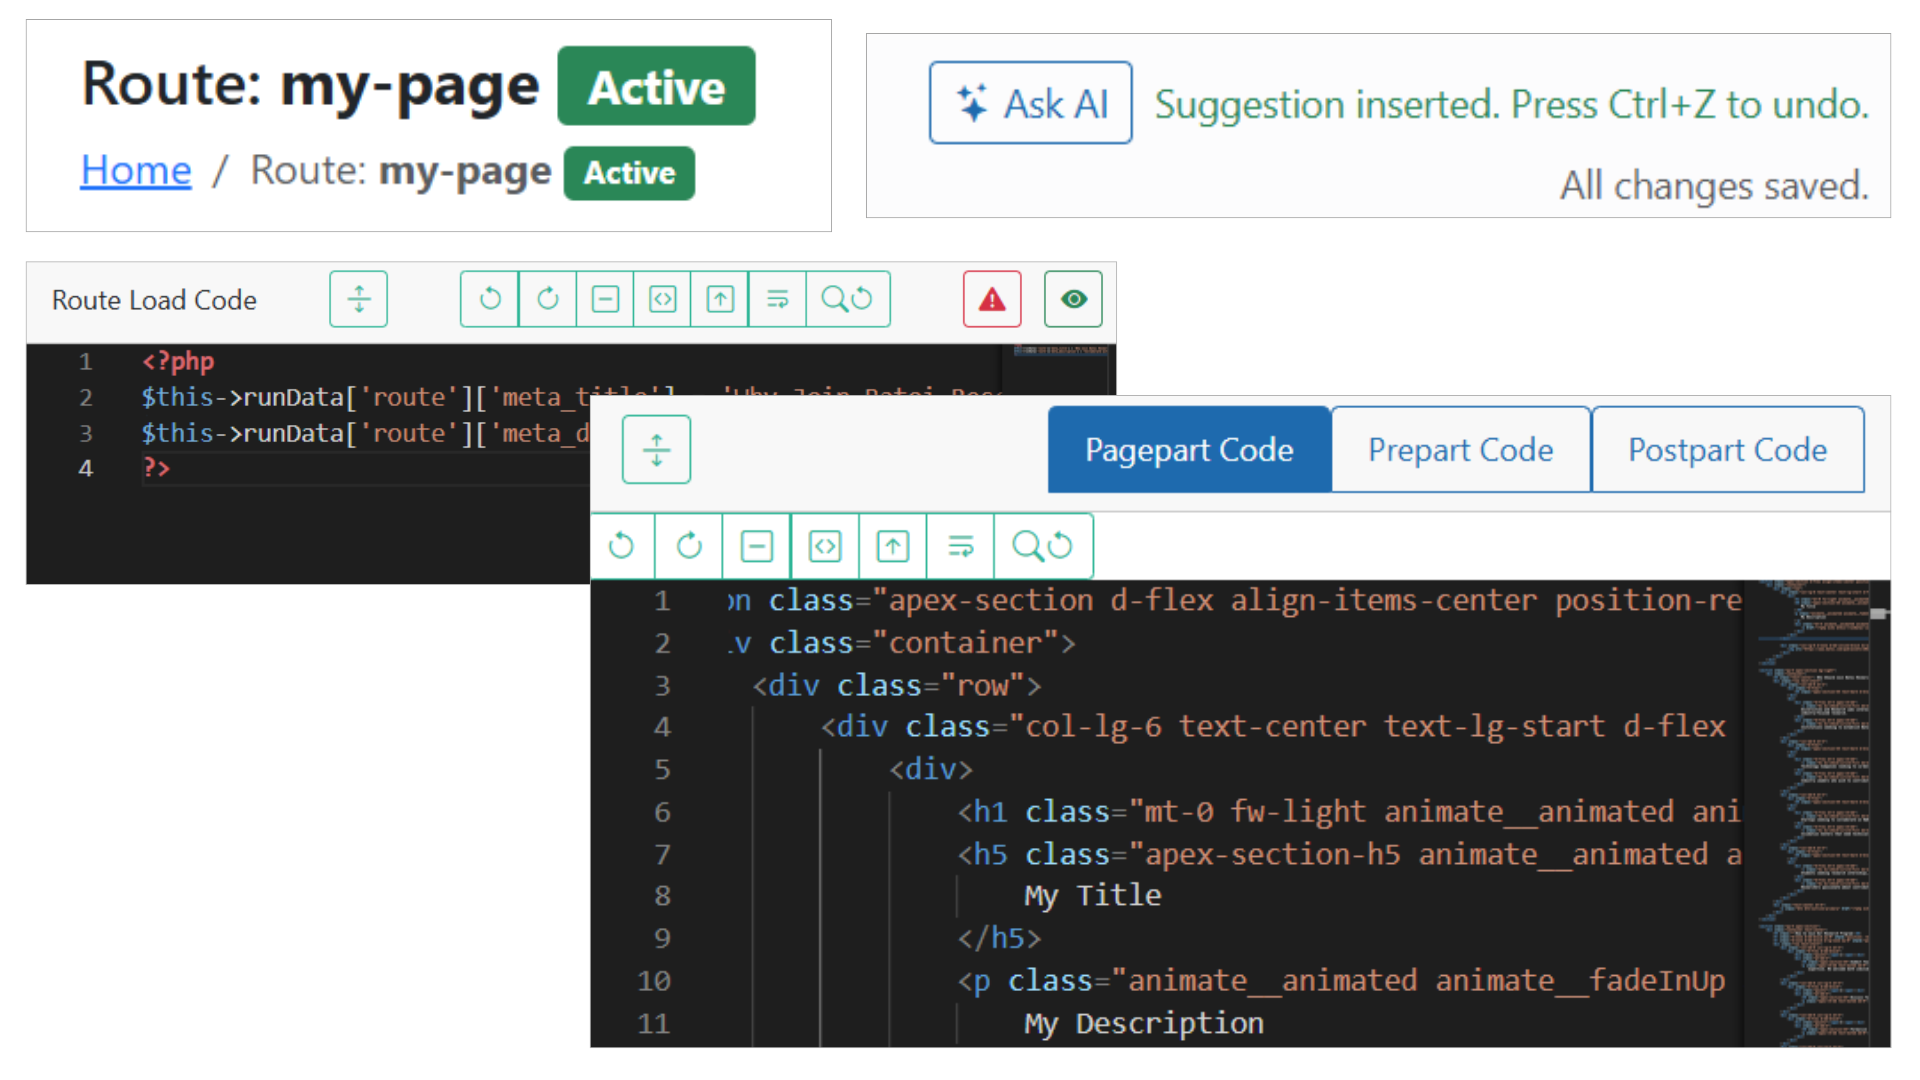Toggle the green eye preview button

point(1073,299)
